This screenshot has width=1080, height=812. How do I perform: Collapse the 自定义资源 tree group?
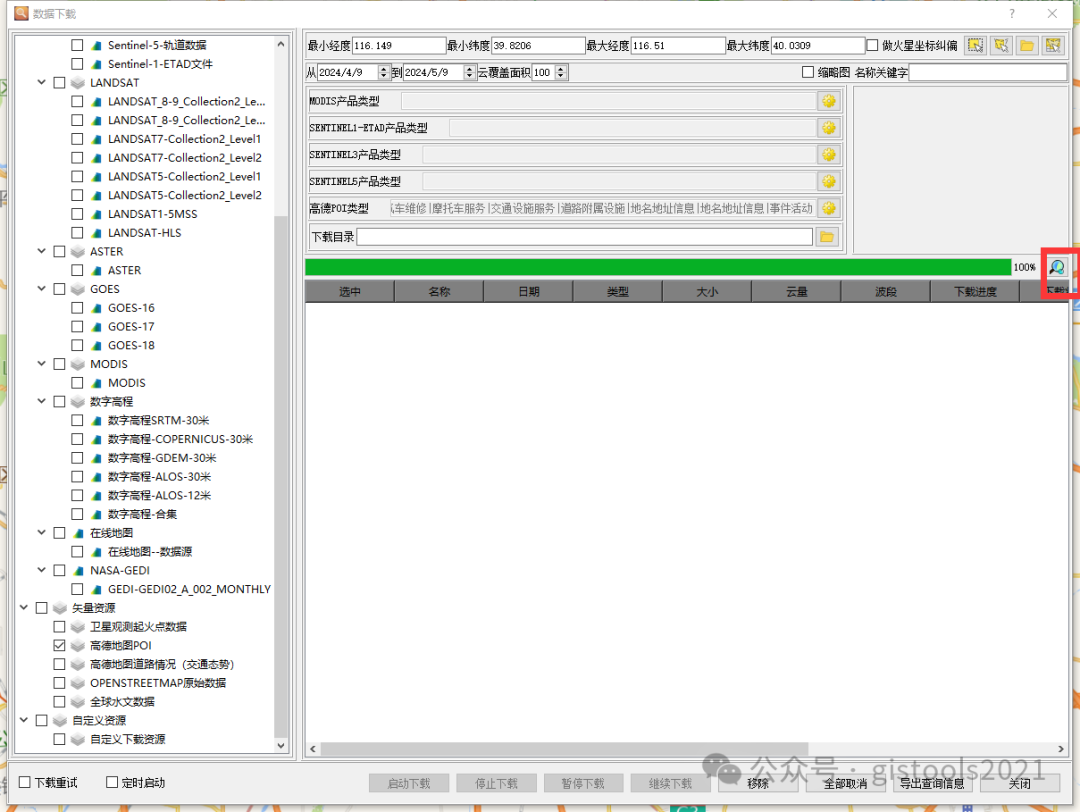click(x=23, y=721)
